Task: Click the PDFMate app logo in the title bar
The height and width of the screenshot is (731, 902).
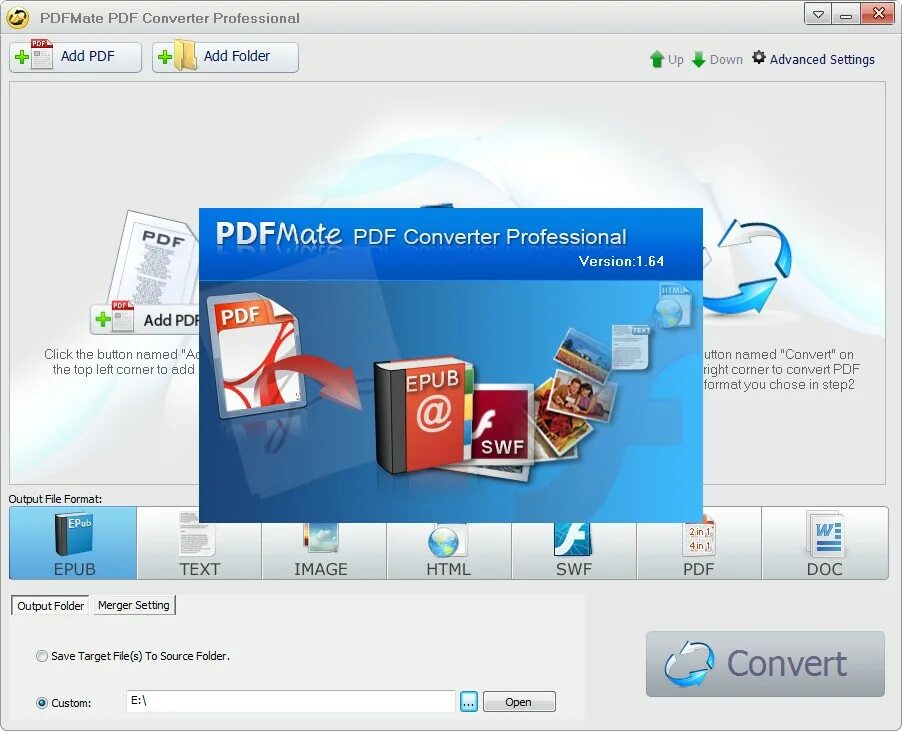Action: click(x=18, y=18)
